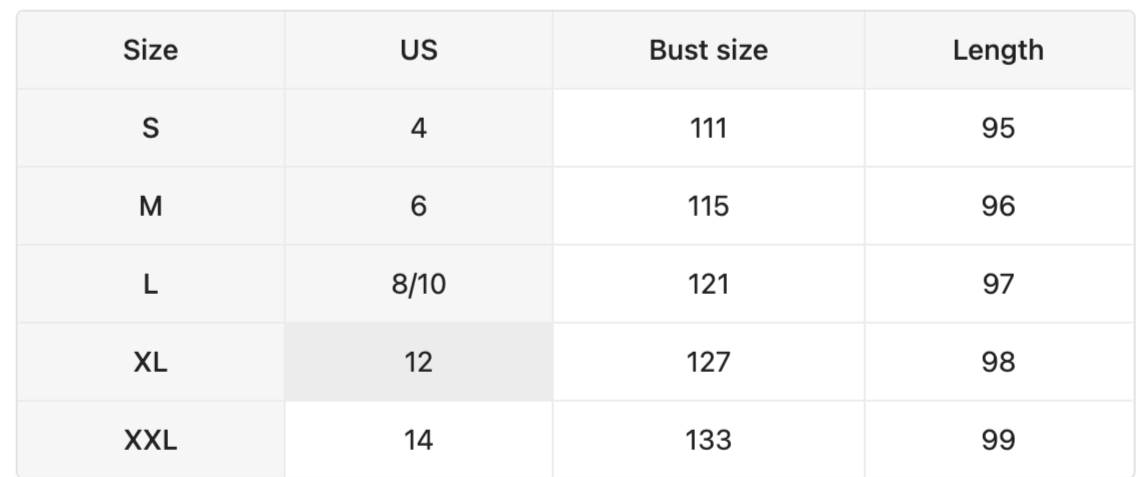This screenshot has width=1148, height=477.
Task: Select the M size row label
Action: (x=150, y=207)
